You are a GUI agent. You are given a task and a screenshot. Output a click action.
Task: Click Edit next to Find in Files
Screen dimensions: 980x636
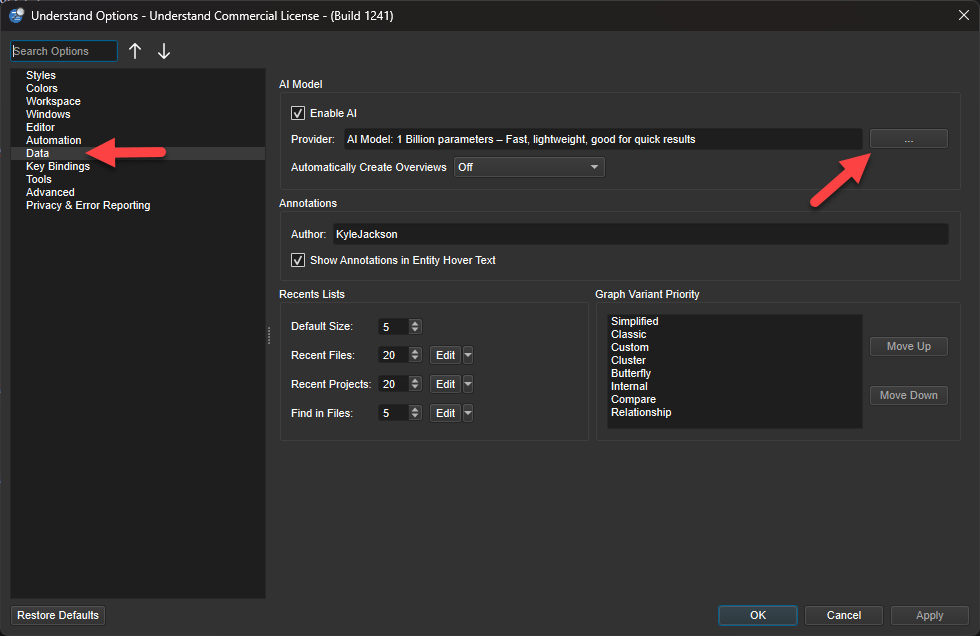[445, 413]
